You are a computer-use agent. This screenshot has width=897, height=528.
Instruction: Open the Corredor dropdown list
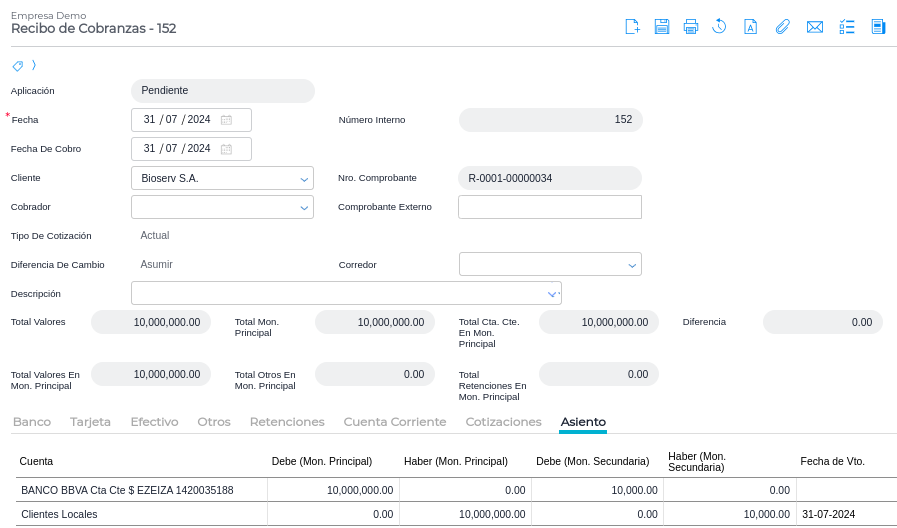tap(632, 265)
